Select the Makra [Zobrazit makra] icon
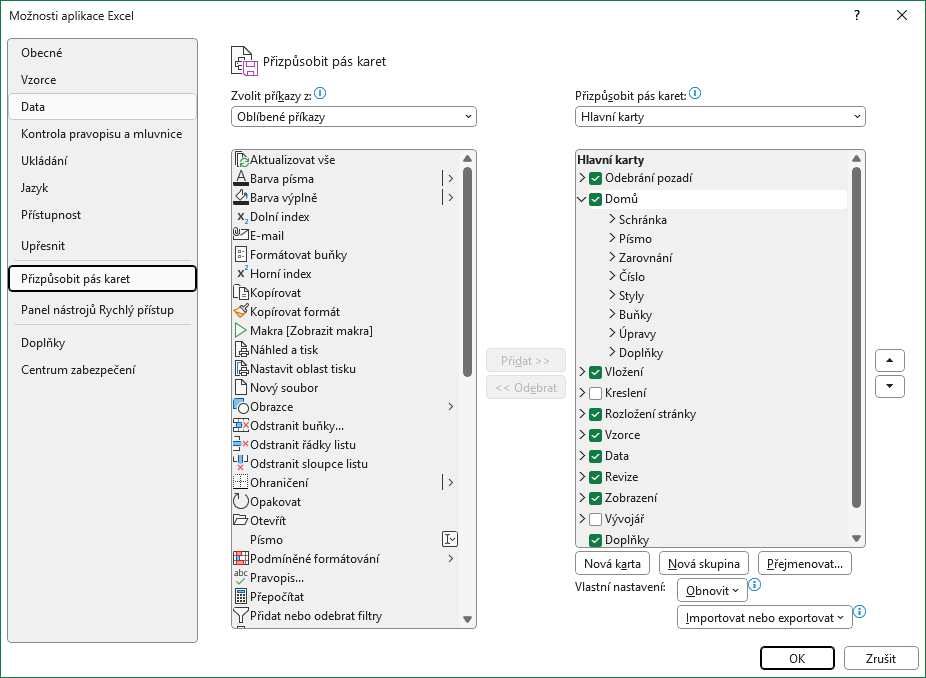This screenshot has height=678, width=926. (240, 331)
